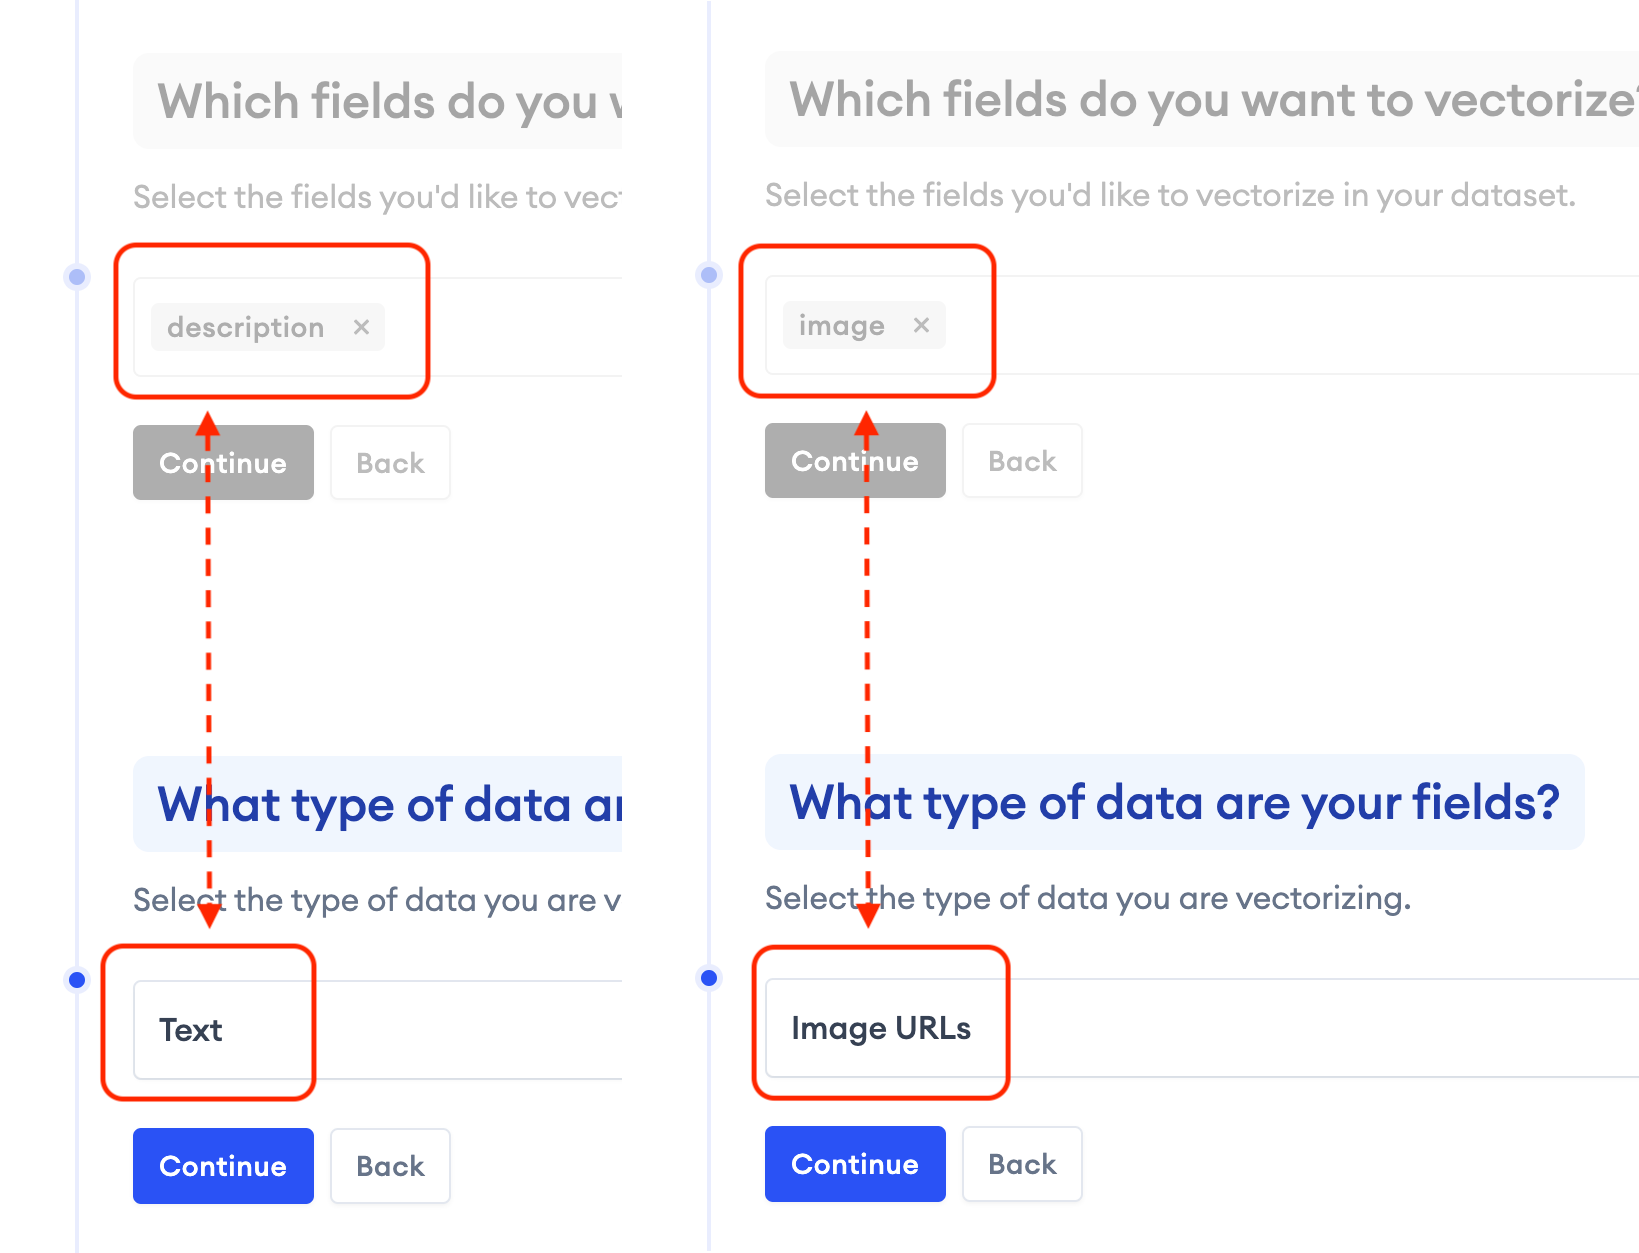1639x1253 pixels.
Task: Click step marker beside Image URLs dropdown
Action: pyautogui.click(x=709, y=978)
